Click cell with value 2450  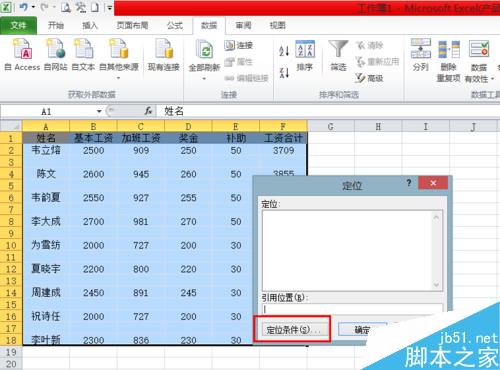93,293
